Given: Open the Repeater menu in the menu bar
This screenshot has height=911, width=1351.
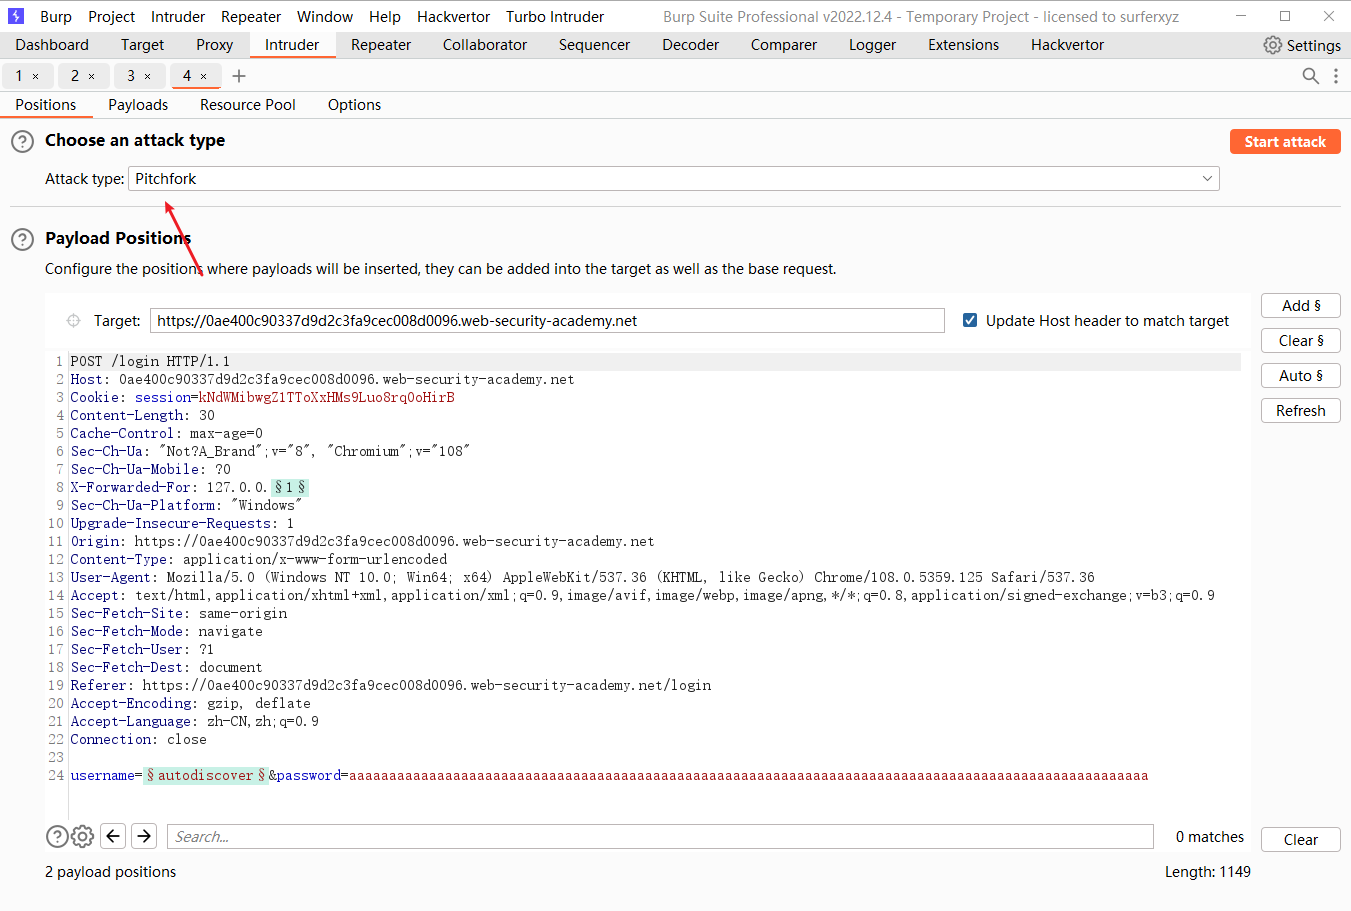Looking at the screenshot, I should [x=251, y=17].
